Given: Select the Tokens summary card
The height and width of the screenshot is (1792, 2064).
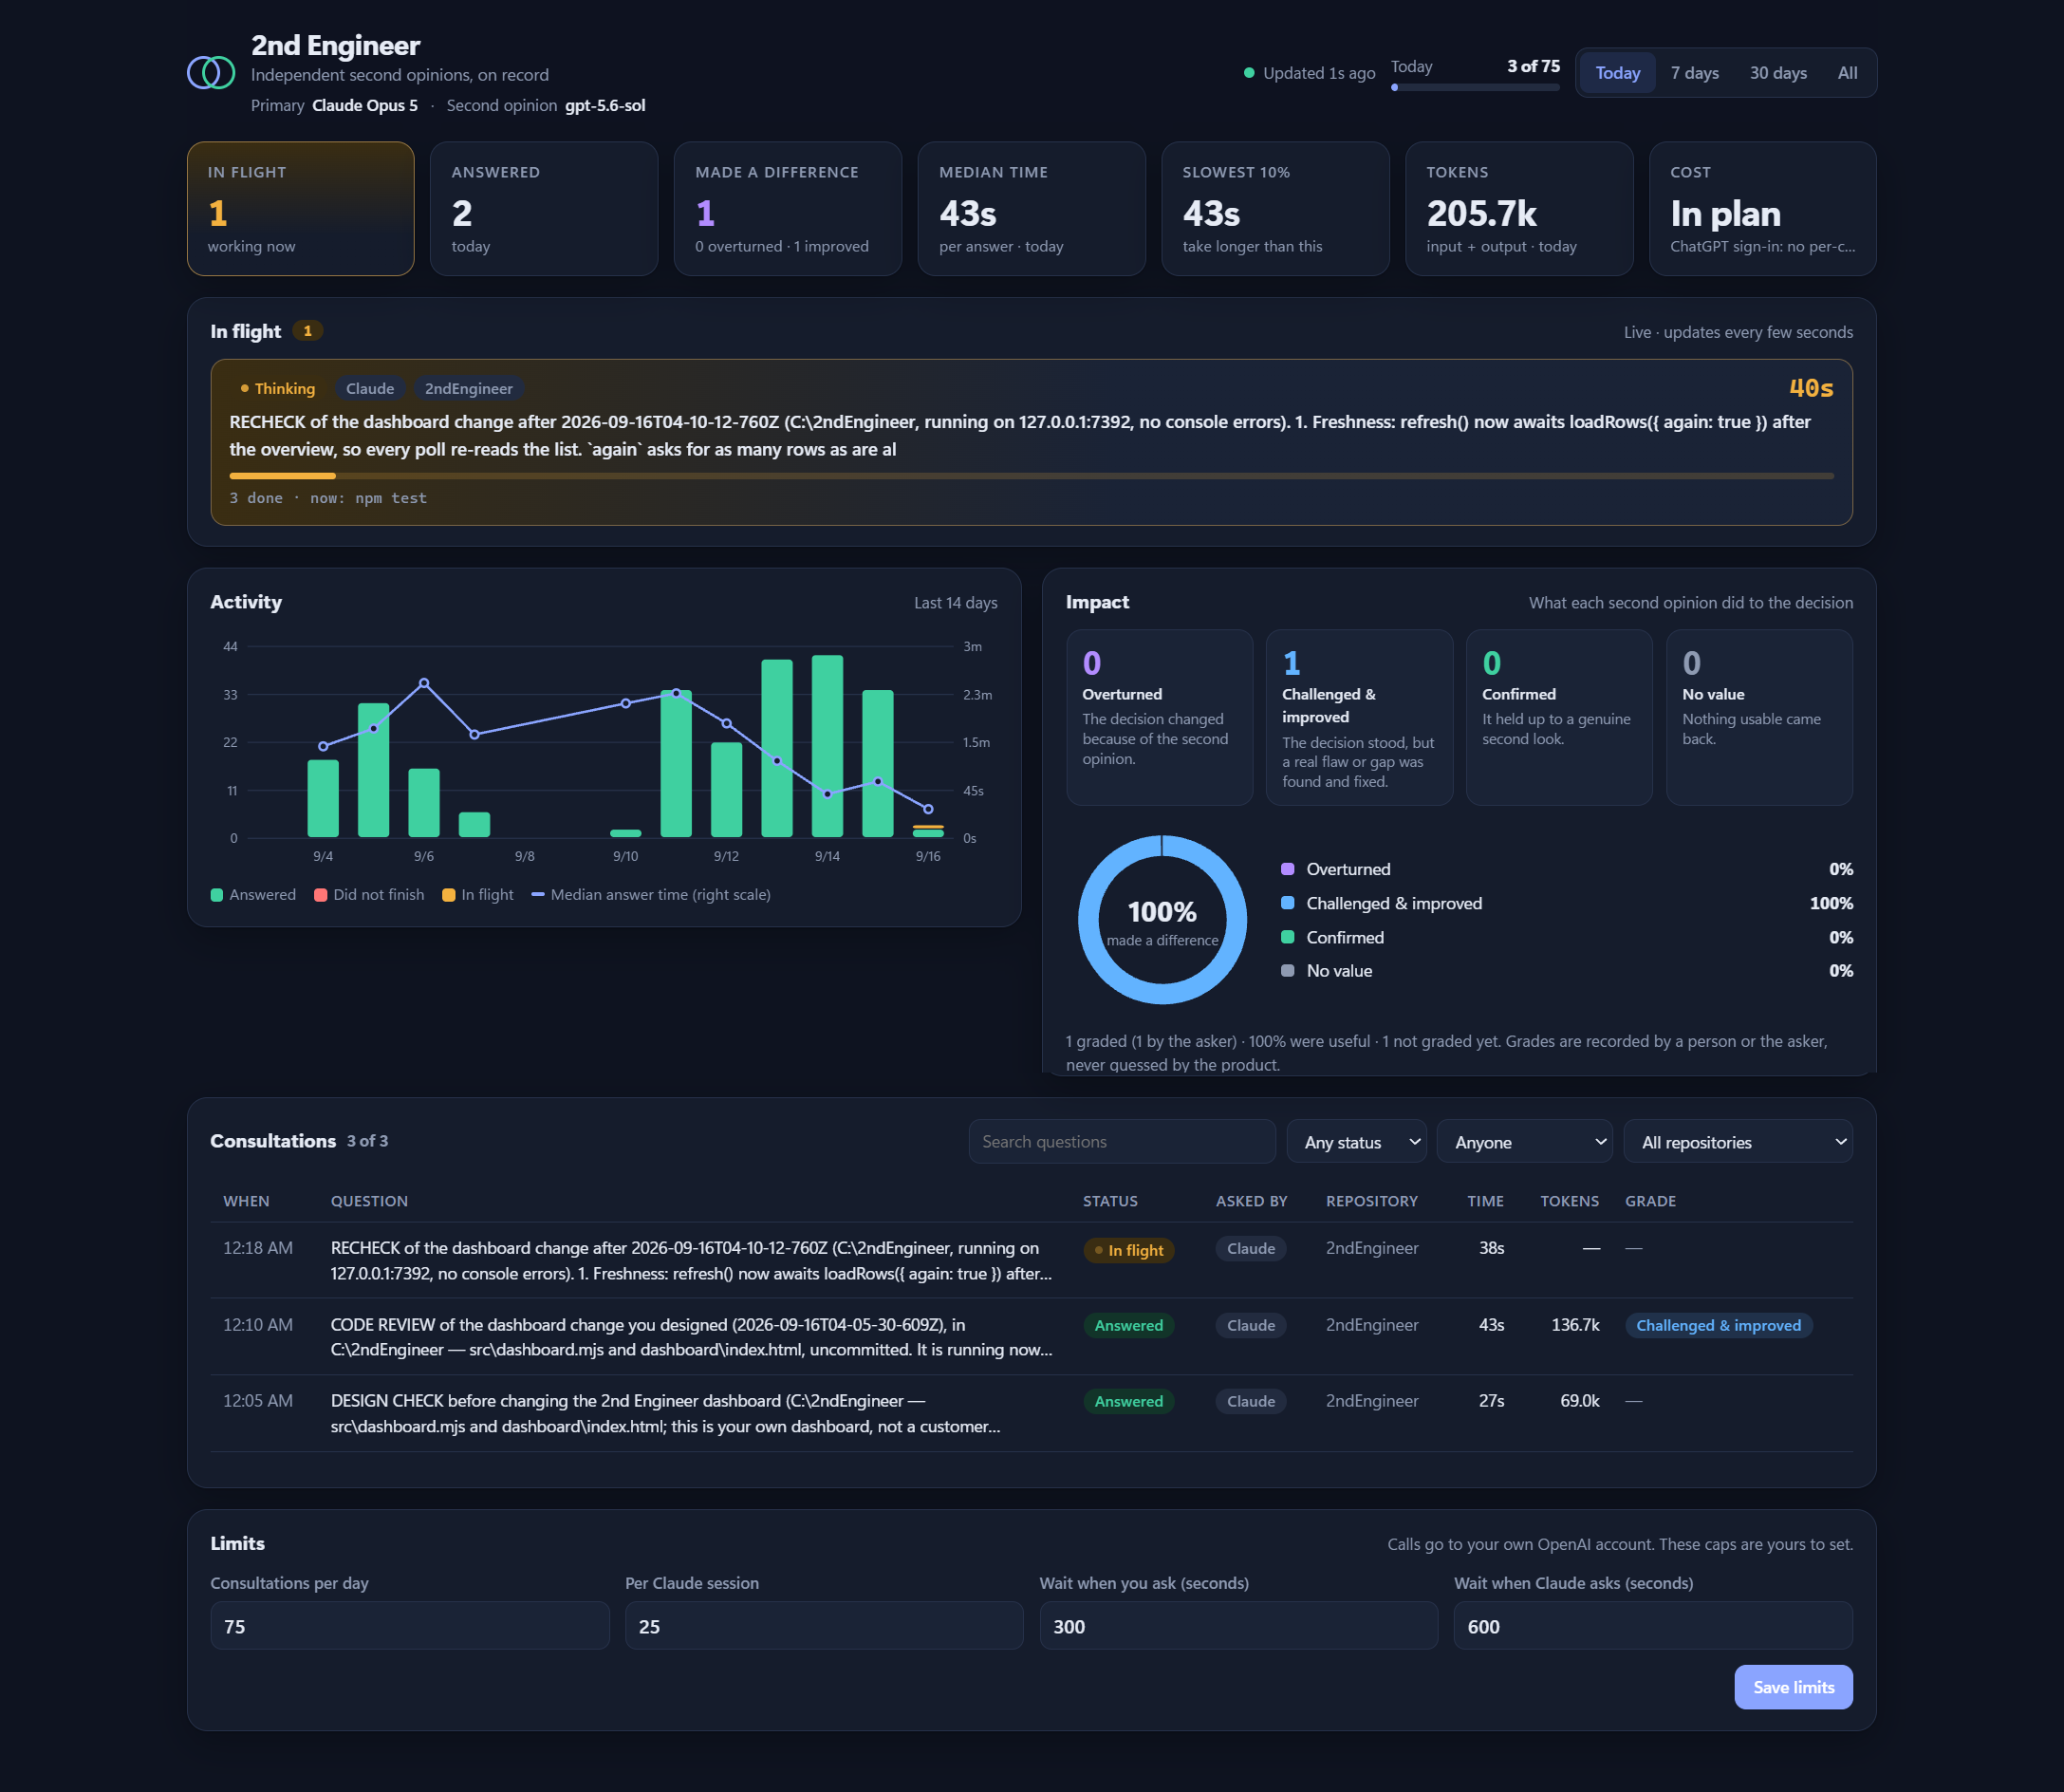Looking at the screenshot, I should tap(1519, 208).
